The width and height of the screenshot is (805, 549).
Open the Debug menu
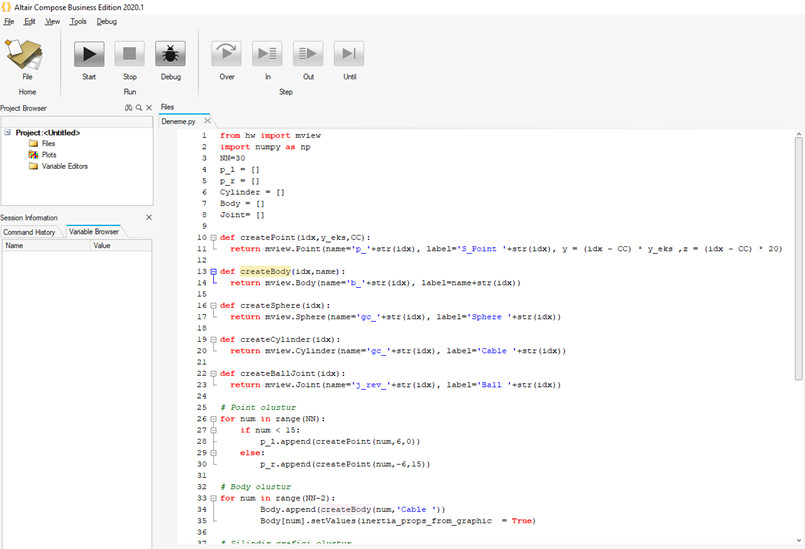106,21
